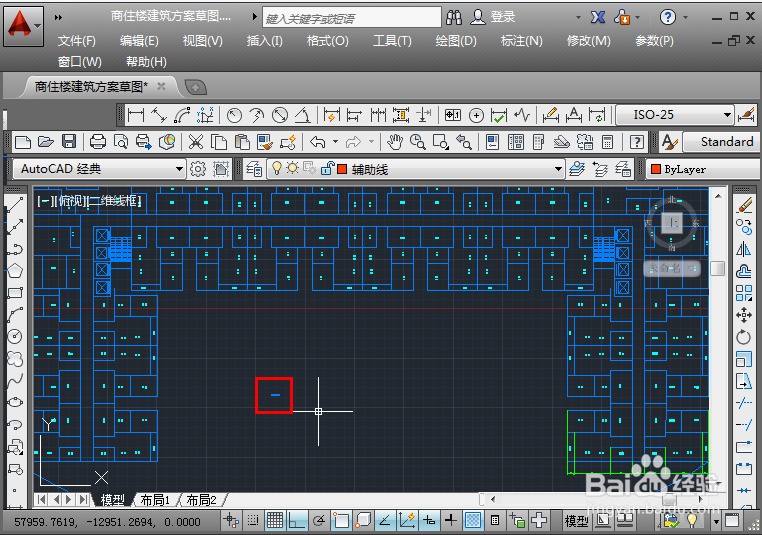Select the Radius dimension tool

[x=234, y=116]
